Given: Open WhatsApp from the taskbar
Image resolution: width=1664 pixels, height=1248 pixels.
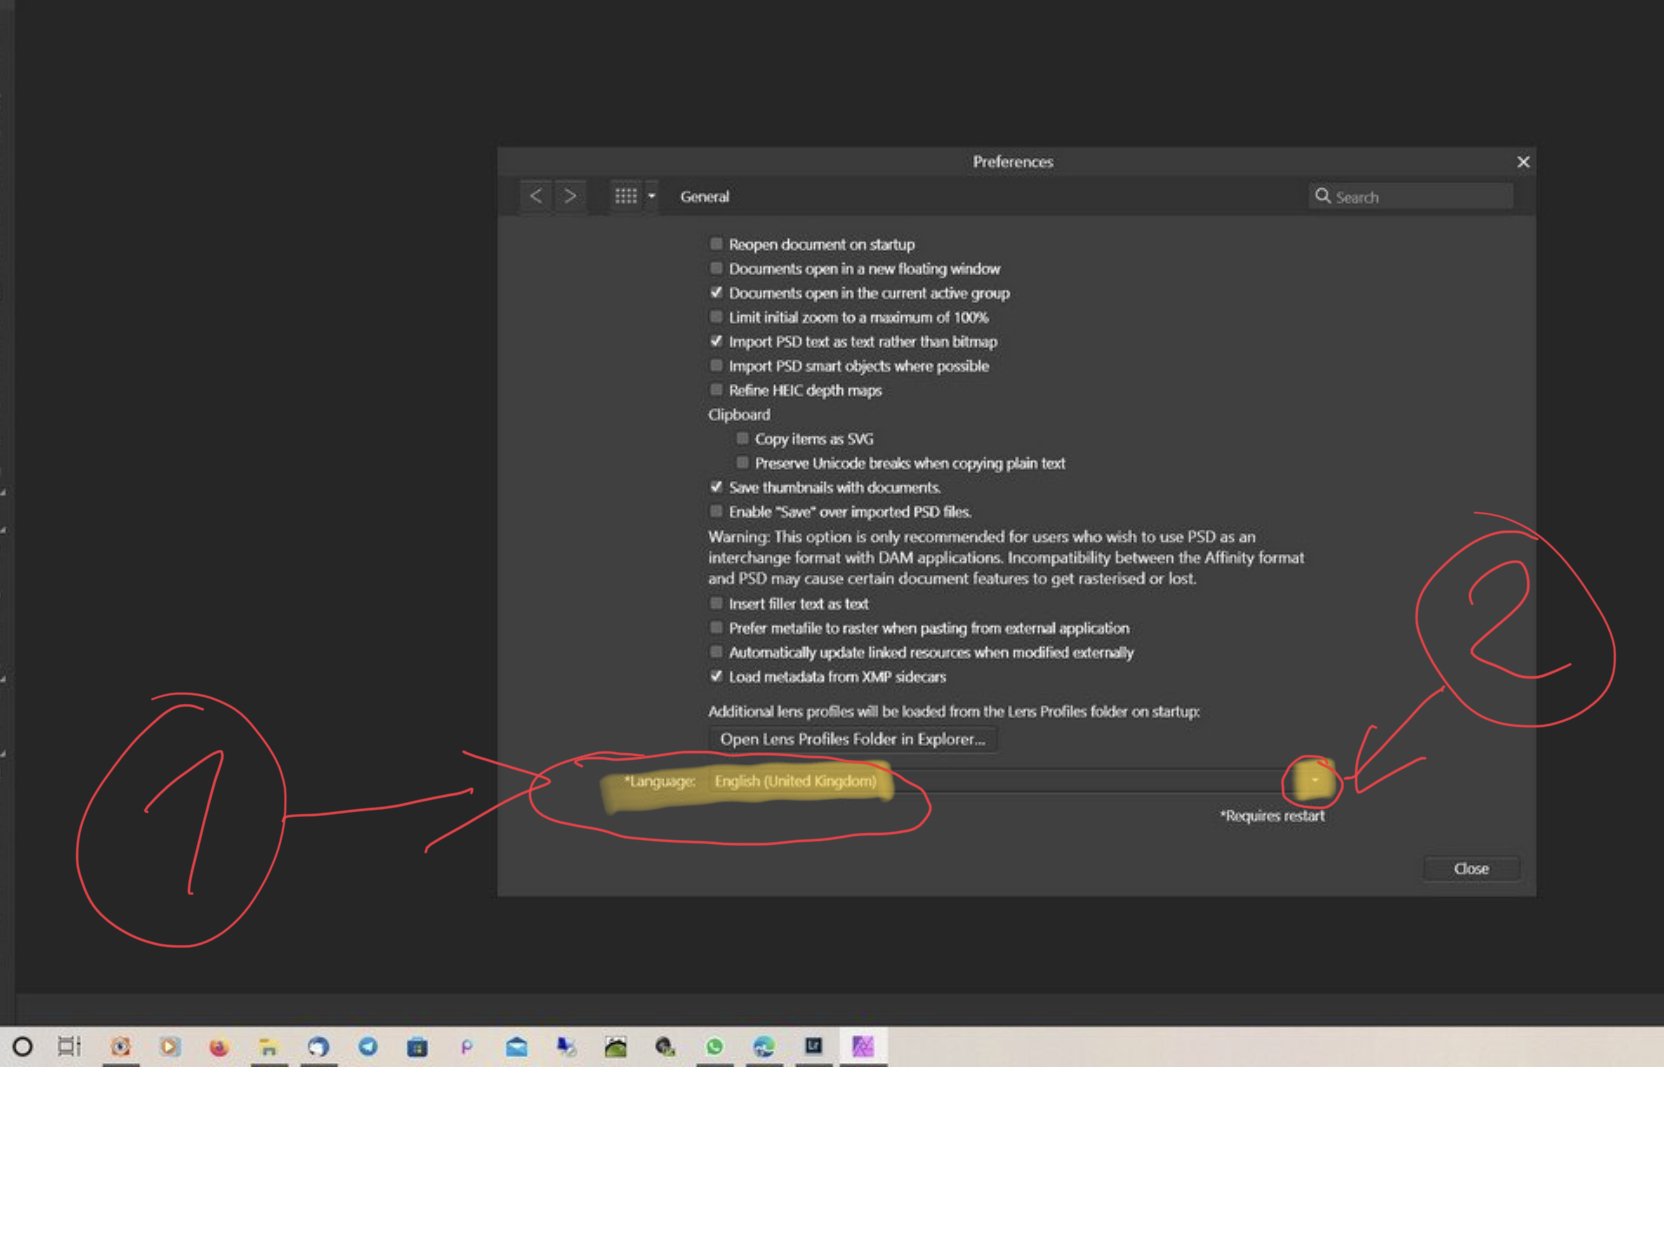Looking at the screenshot, I should [x=715, y=1047].
